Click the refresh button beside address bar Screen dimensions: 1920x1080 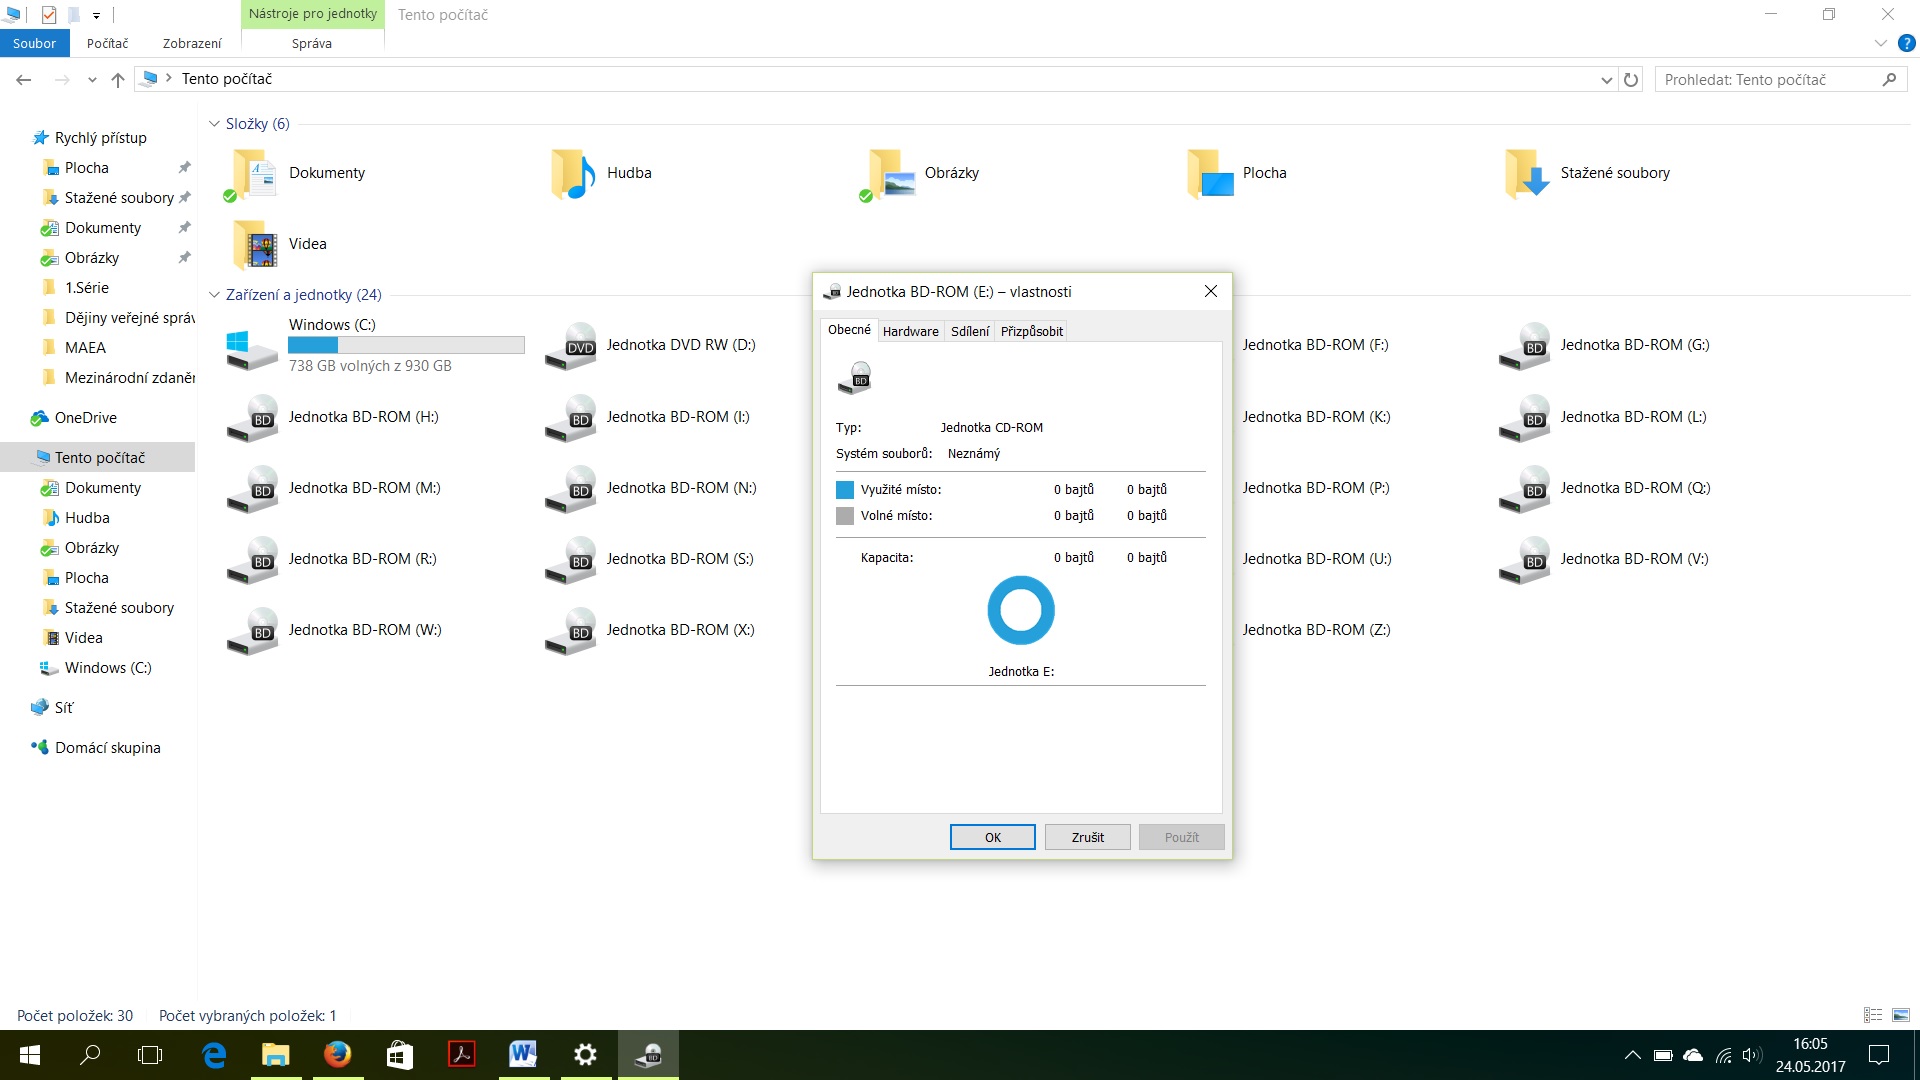1631,80
